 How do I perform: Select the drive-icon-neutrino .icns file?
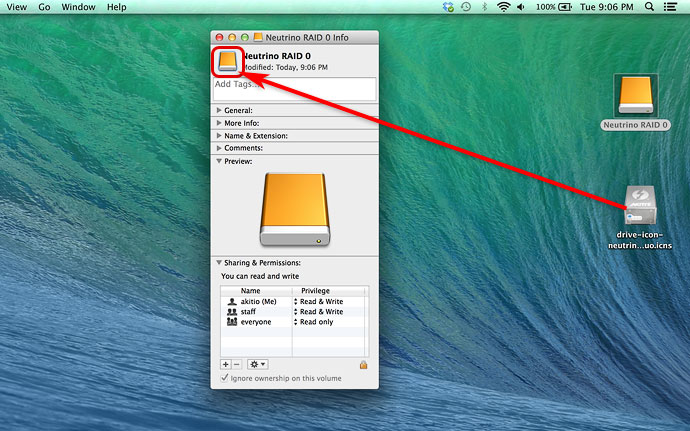(637, 206)
